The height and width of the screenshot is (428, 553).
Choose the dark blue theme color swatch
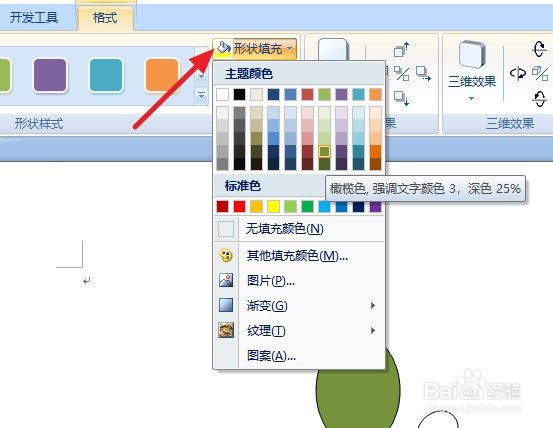click(273, 94)
